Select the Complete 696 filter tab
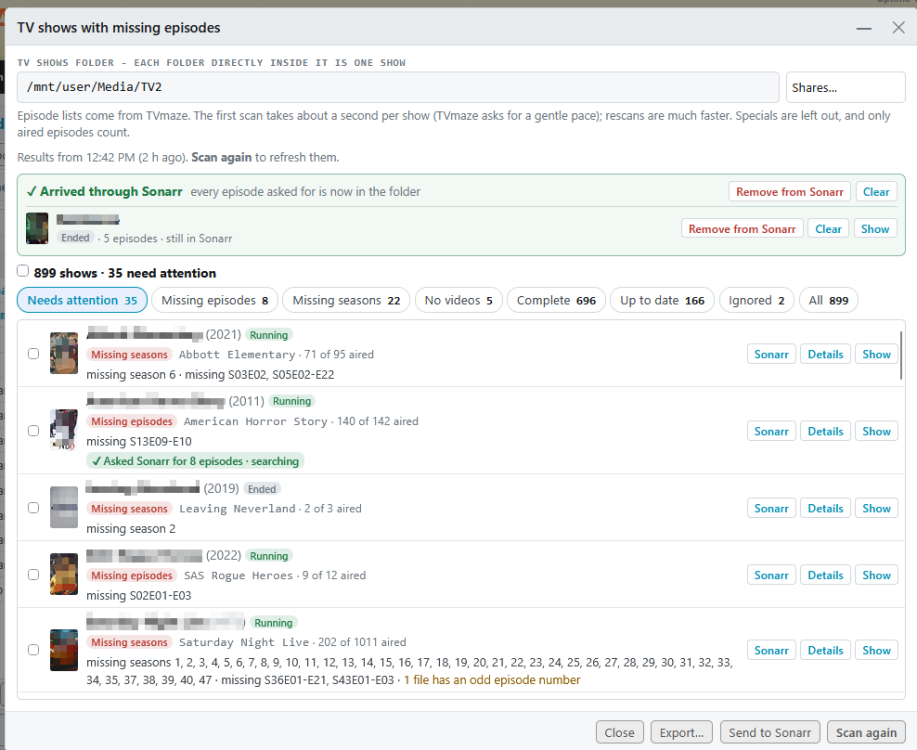The width and height of the screenshot is (917, 750). 556,300
